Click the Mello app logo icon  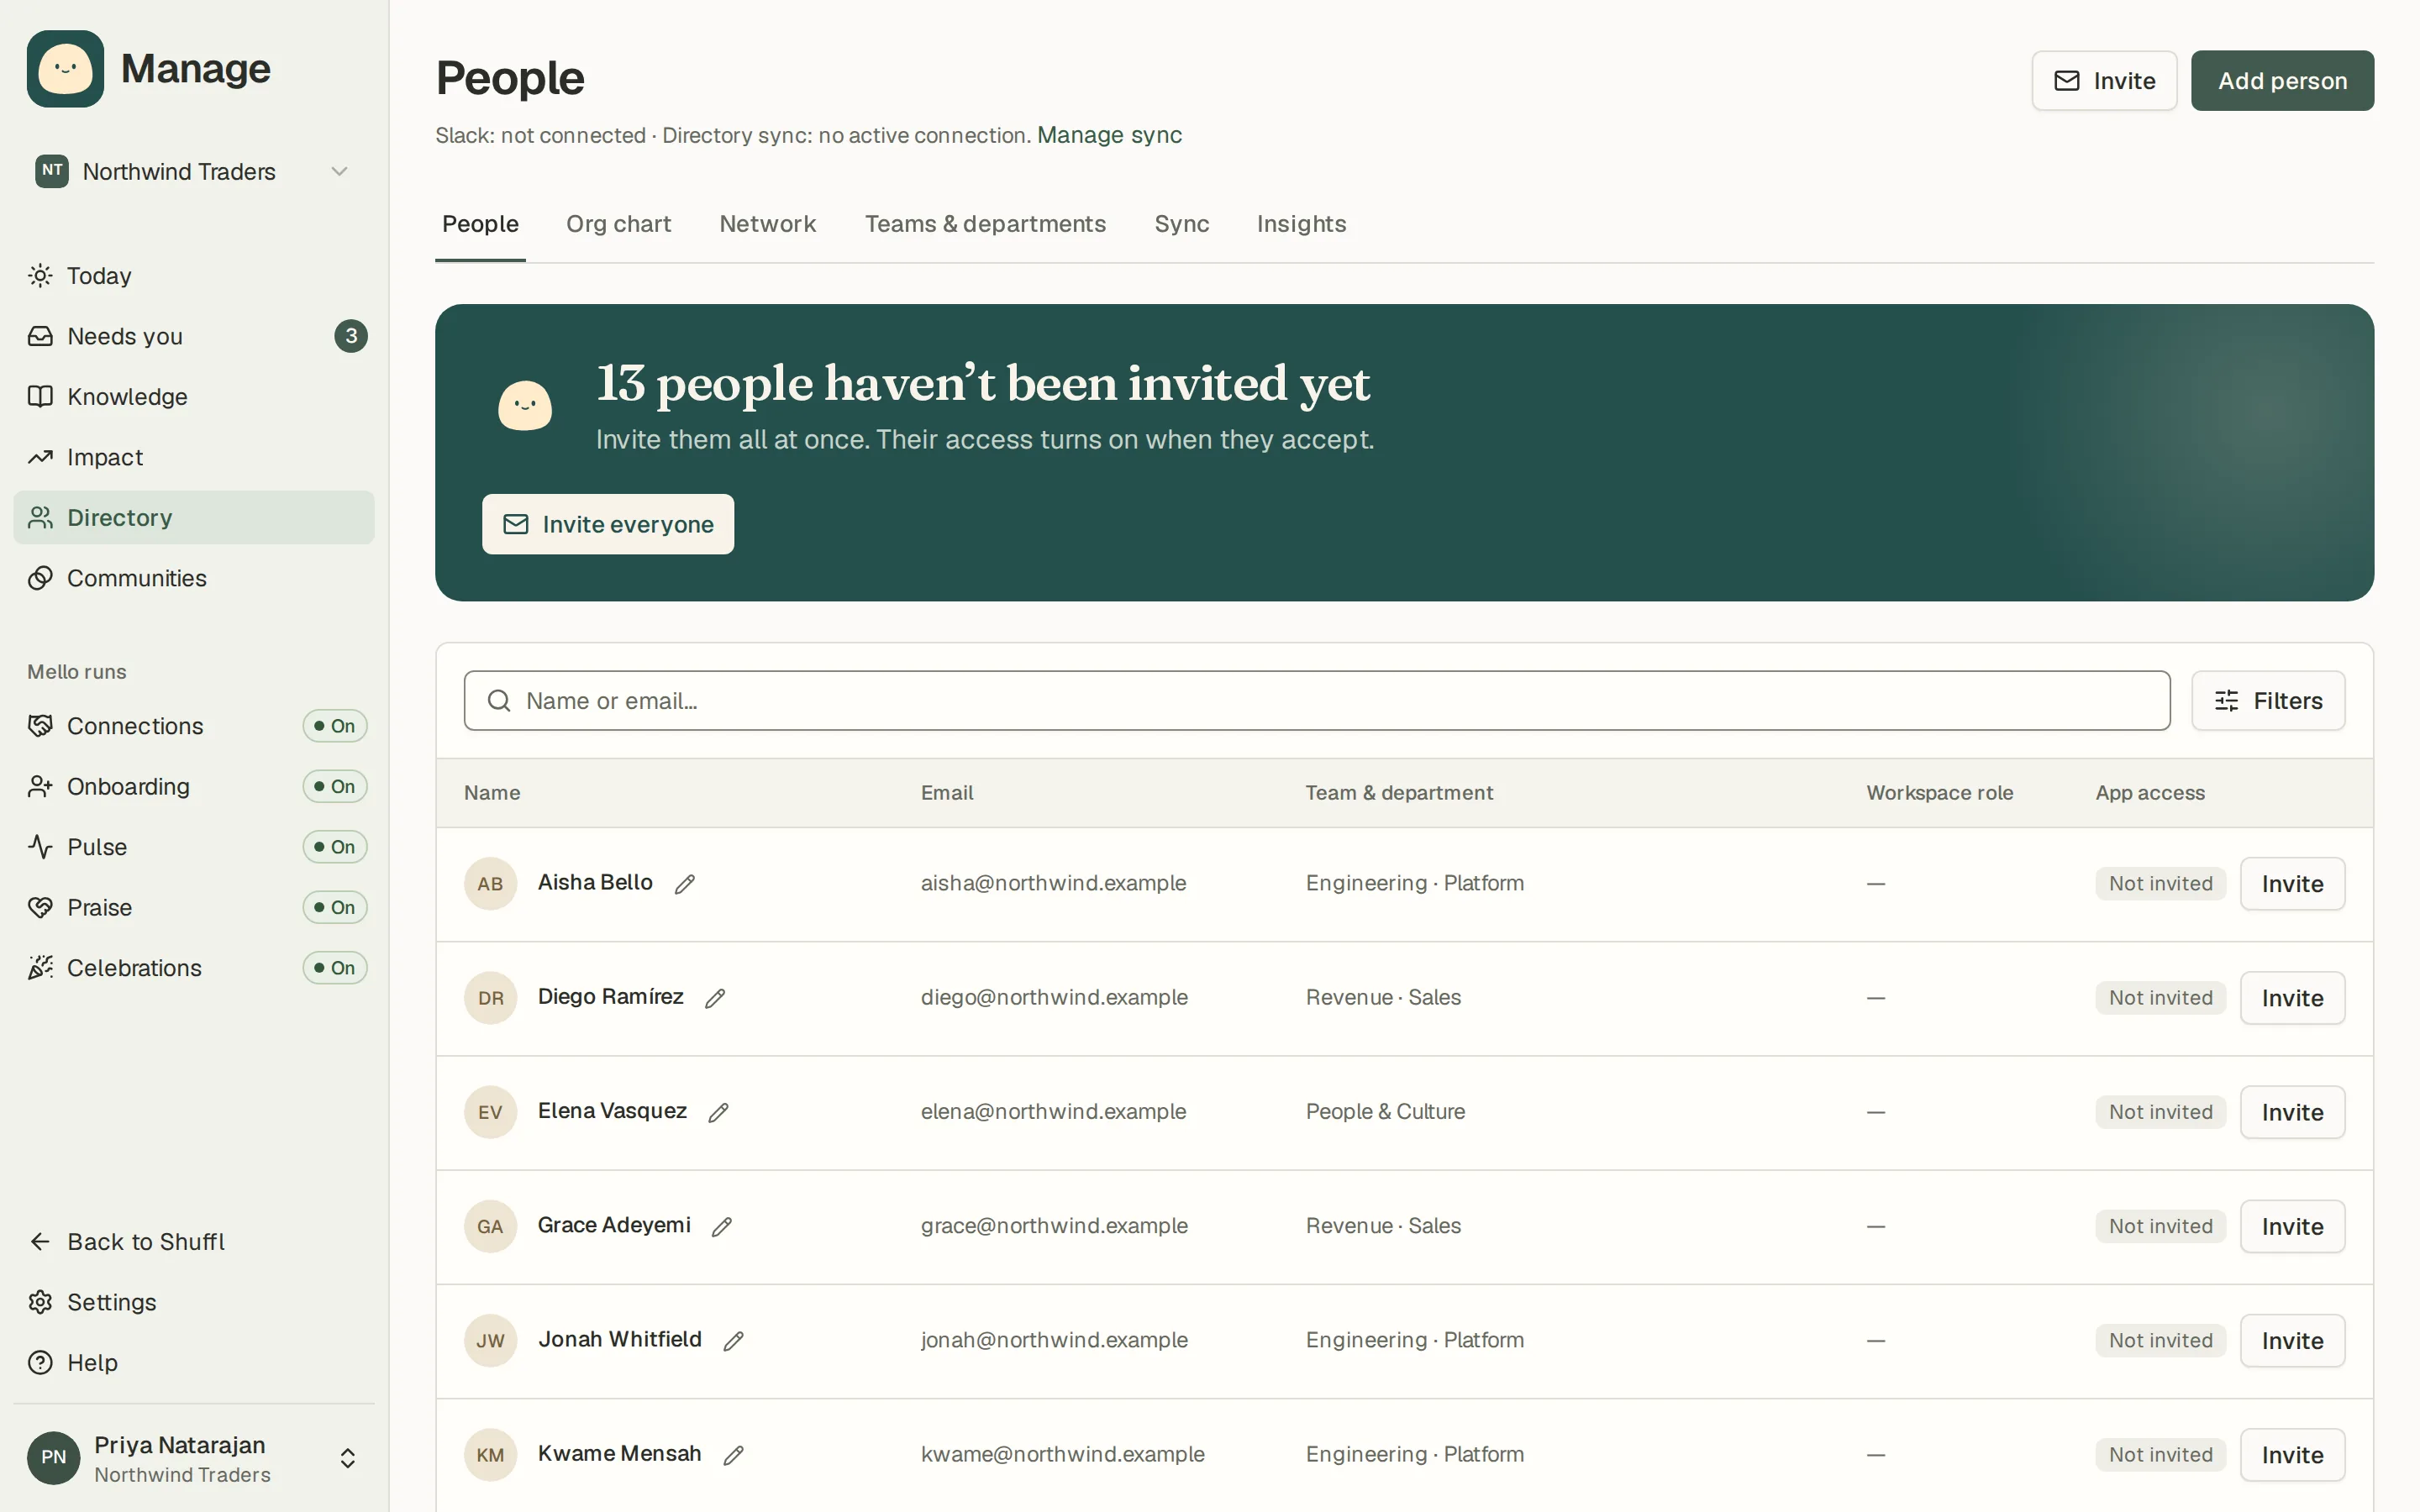pos(65,69)
